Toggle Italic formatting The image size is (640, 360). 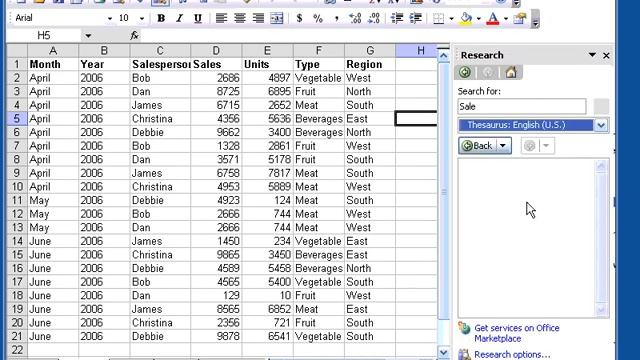tap(179, 18)
